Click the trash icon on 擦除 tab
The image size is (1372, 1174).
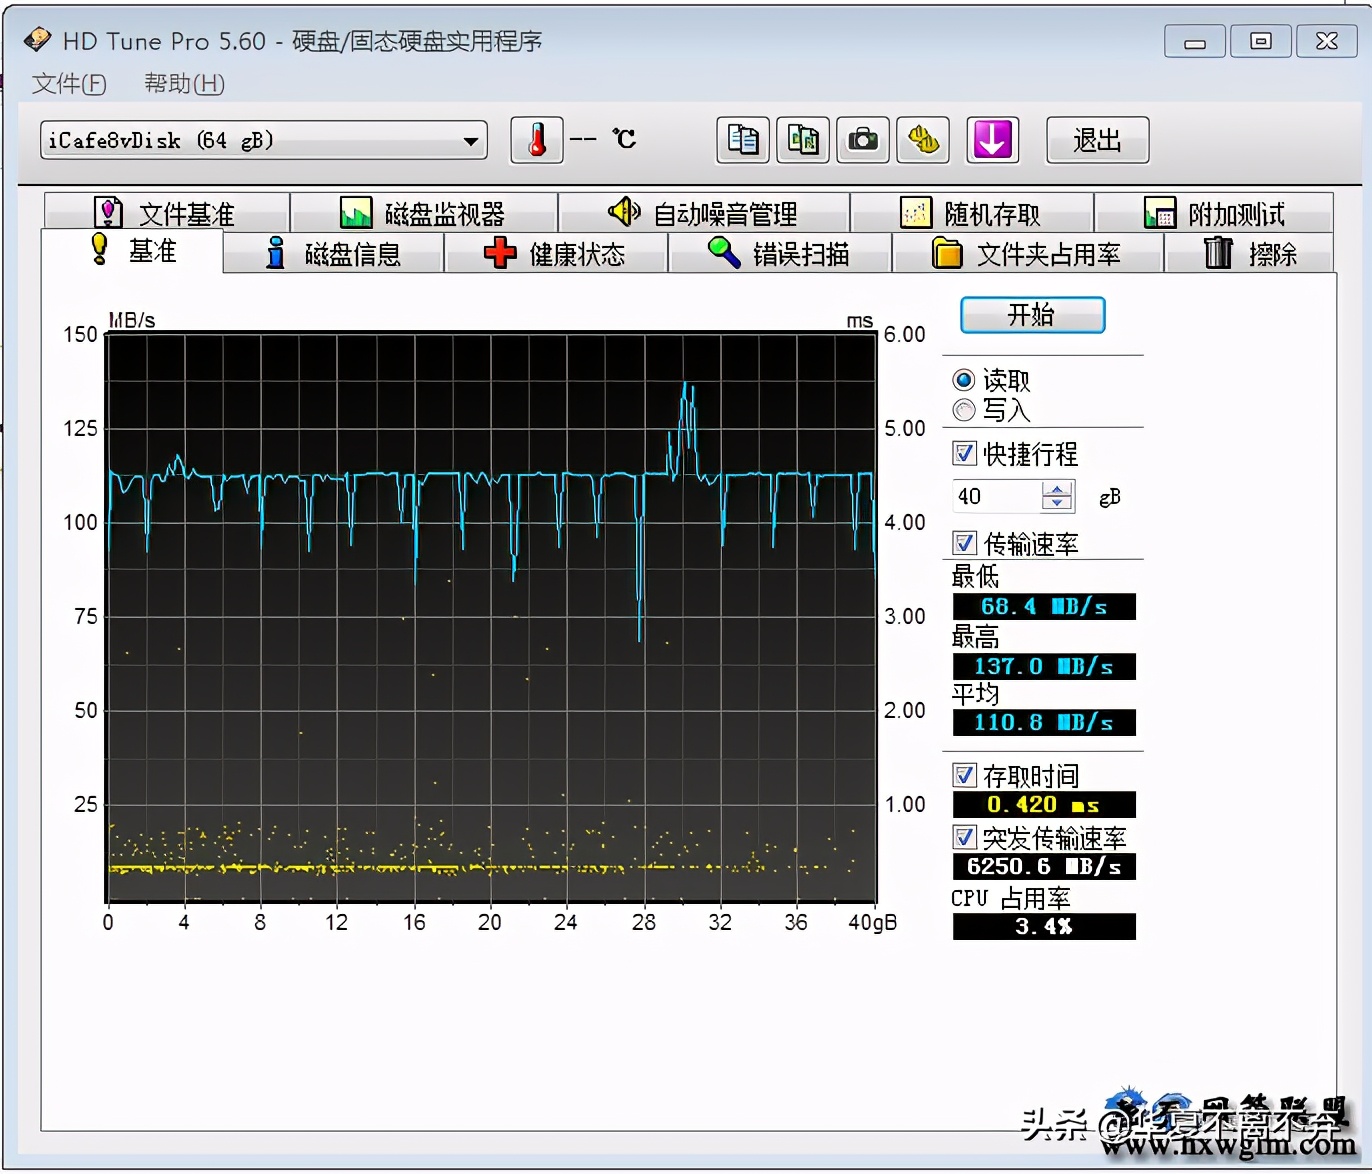tap(1218, 253)
